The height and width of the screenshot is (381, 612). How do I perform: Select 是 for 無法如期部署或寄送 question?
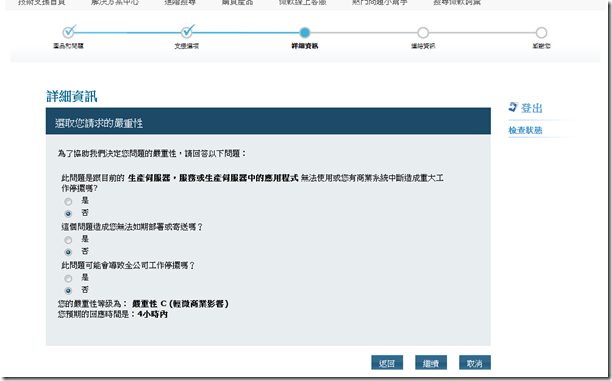coord(68,240)
